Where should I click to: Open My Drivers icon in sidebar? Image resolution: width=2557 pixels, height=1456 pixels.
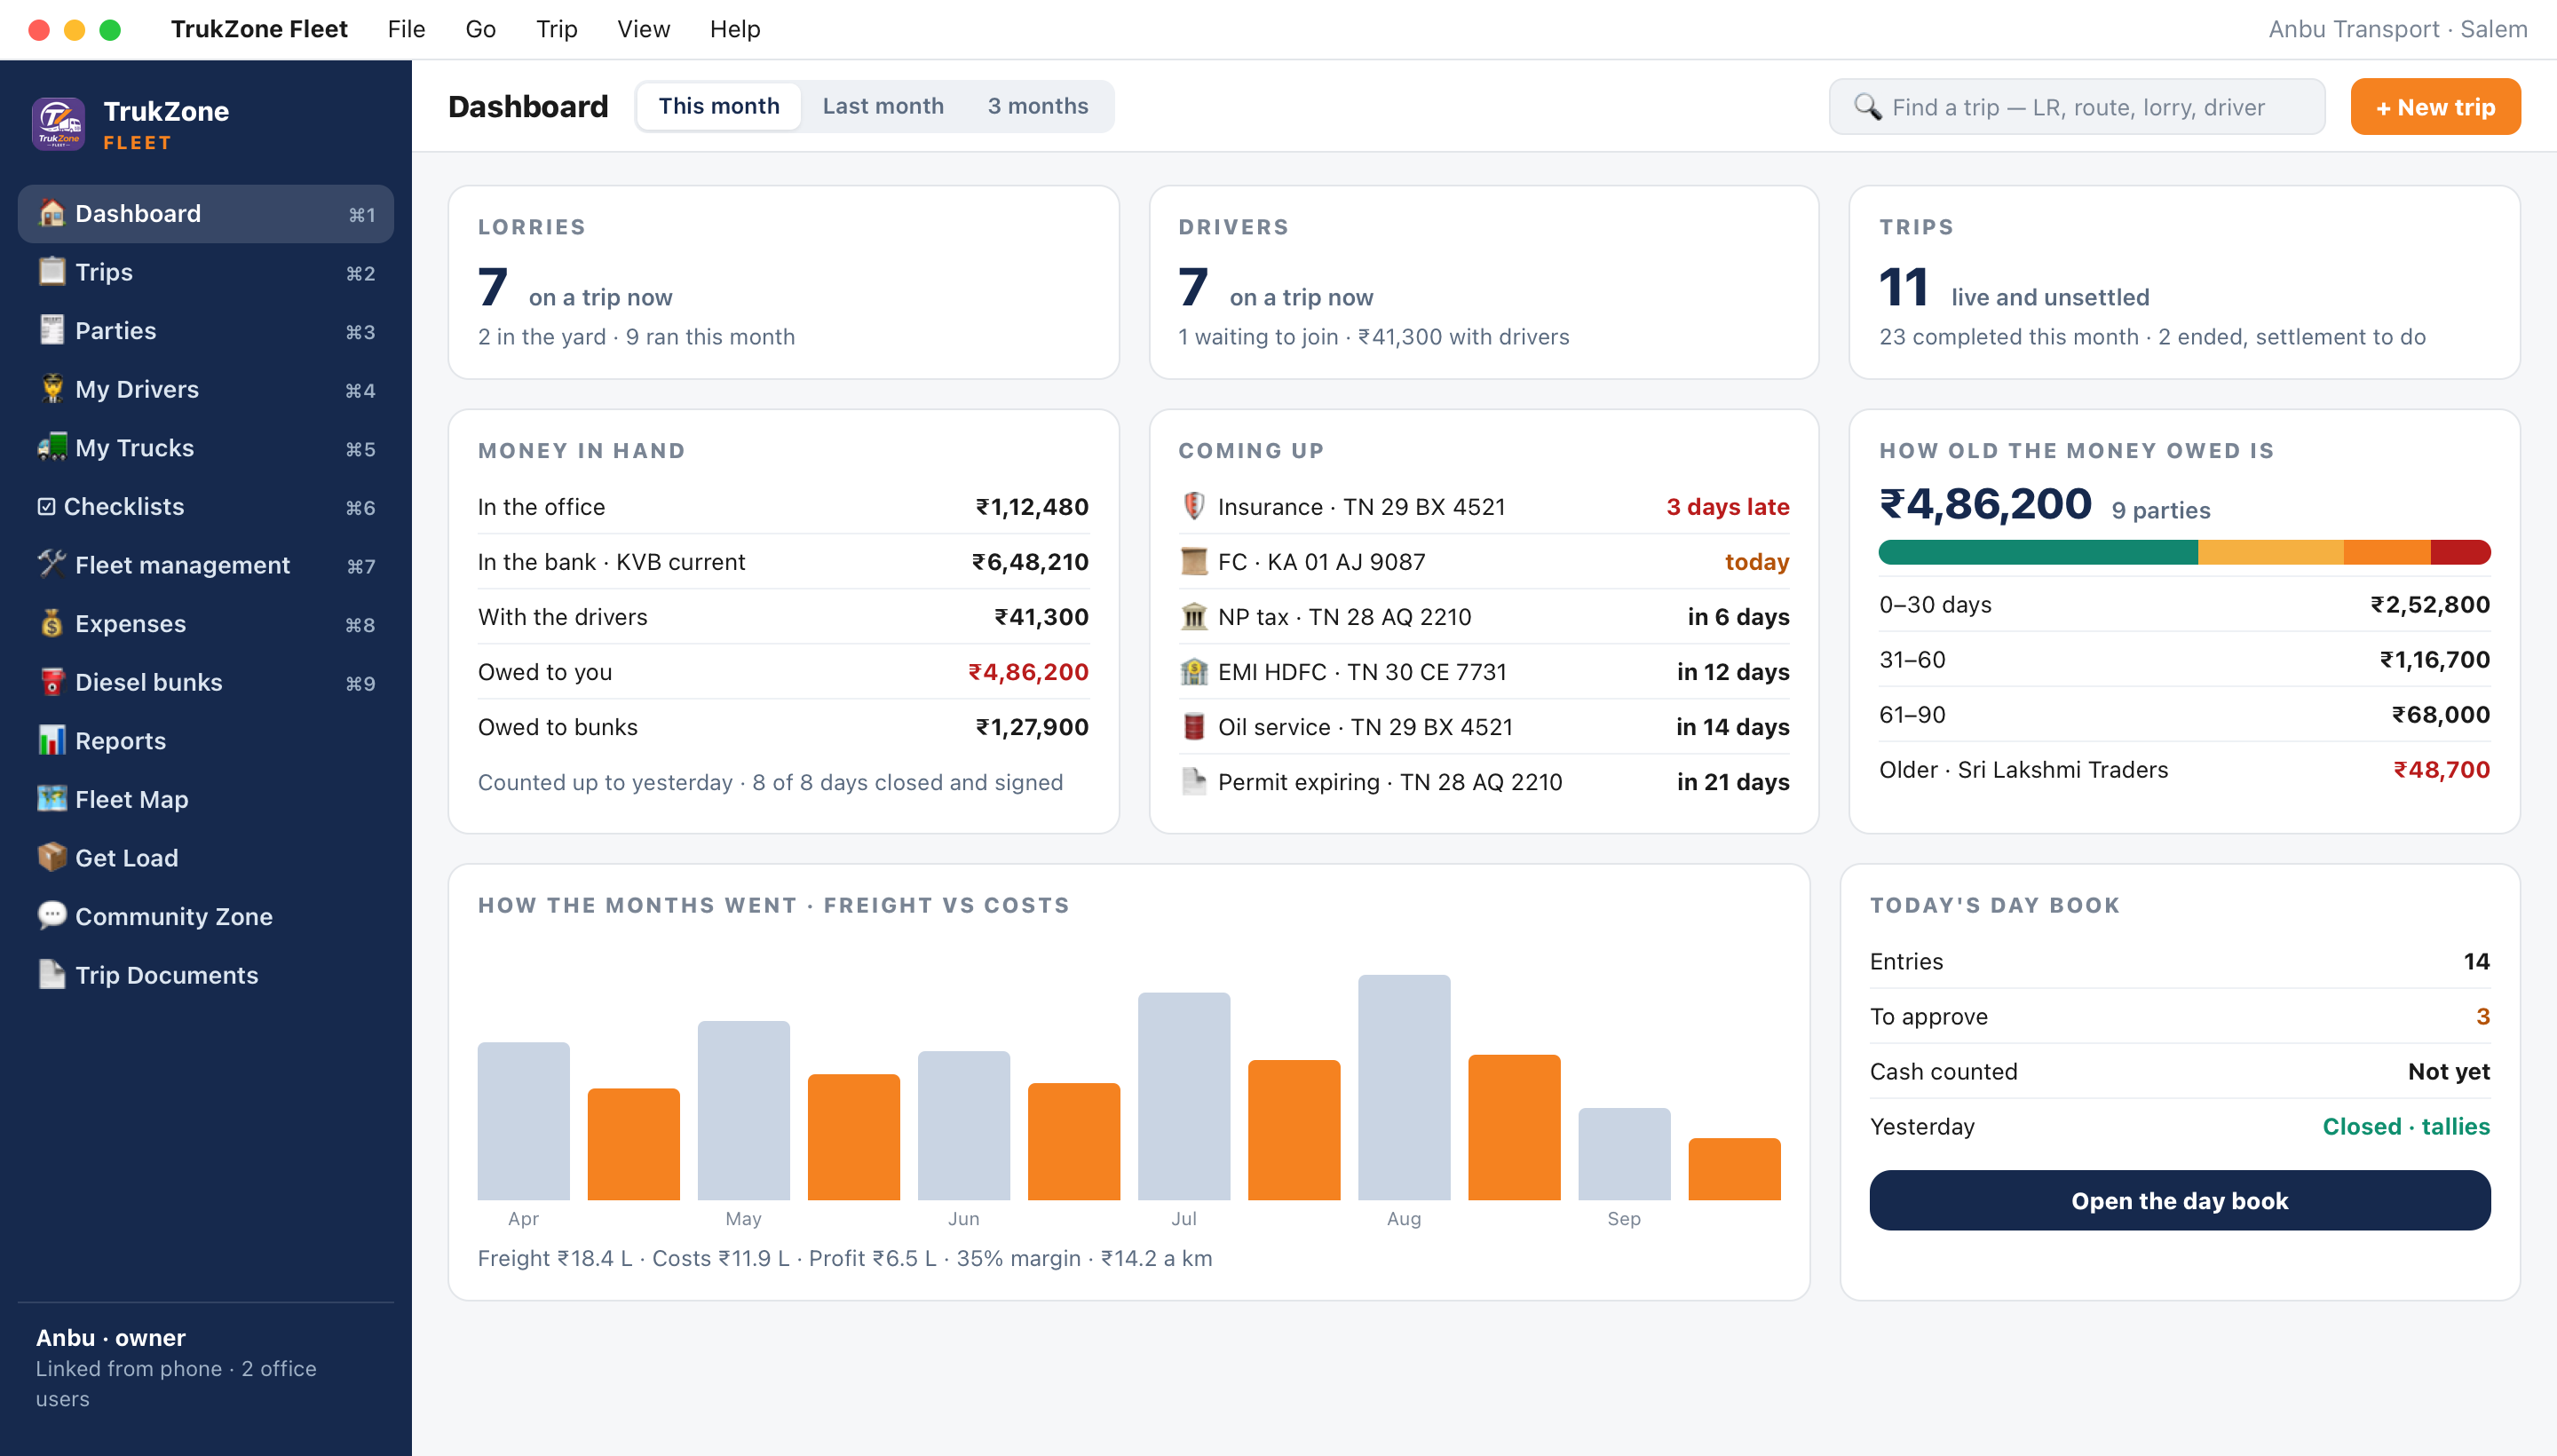[x=51, y=389]
